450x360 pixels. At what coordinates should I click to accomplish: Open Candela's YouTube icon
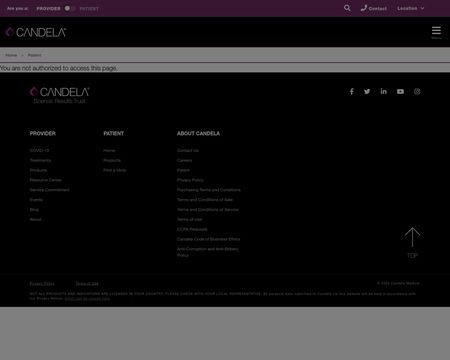(400, 91)
